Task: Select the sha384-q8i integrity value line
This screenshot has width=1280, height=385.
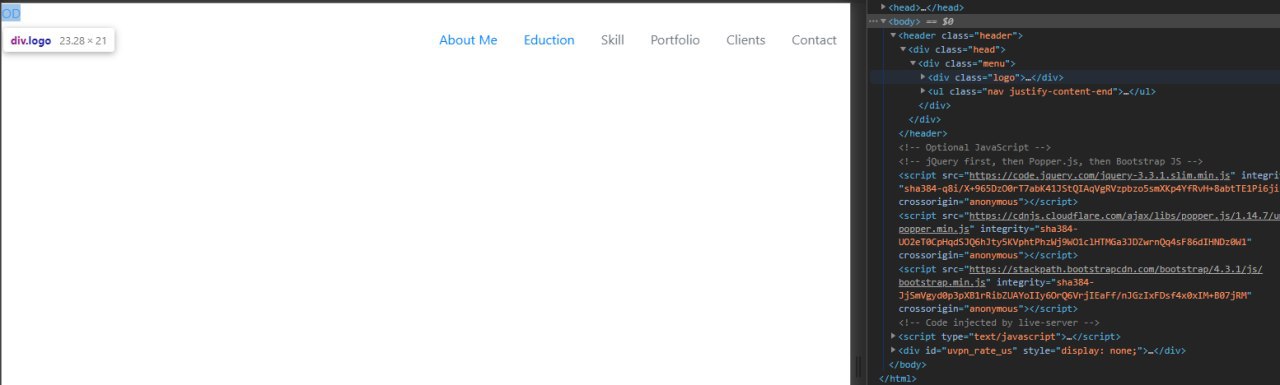Action: point(1089,188)
